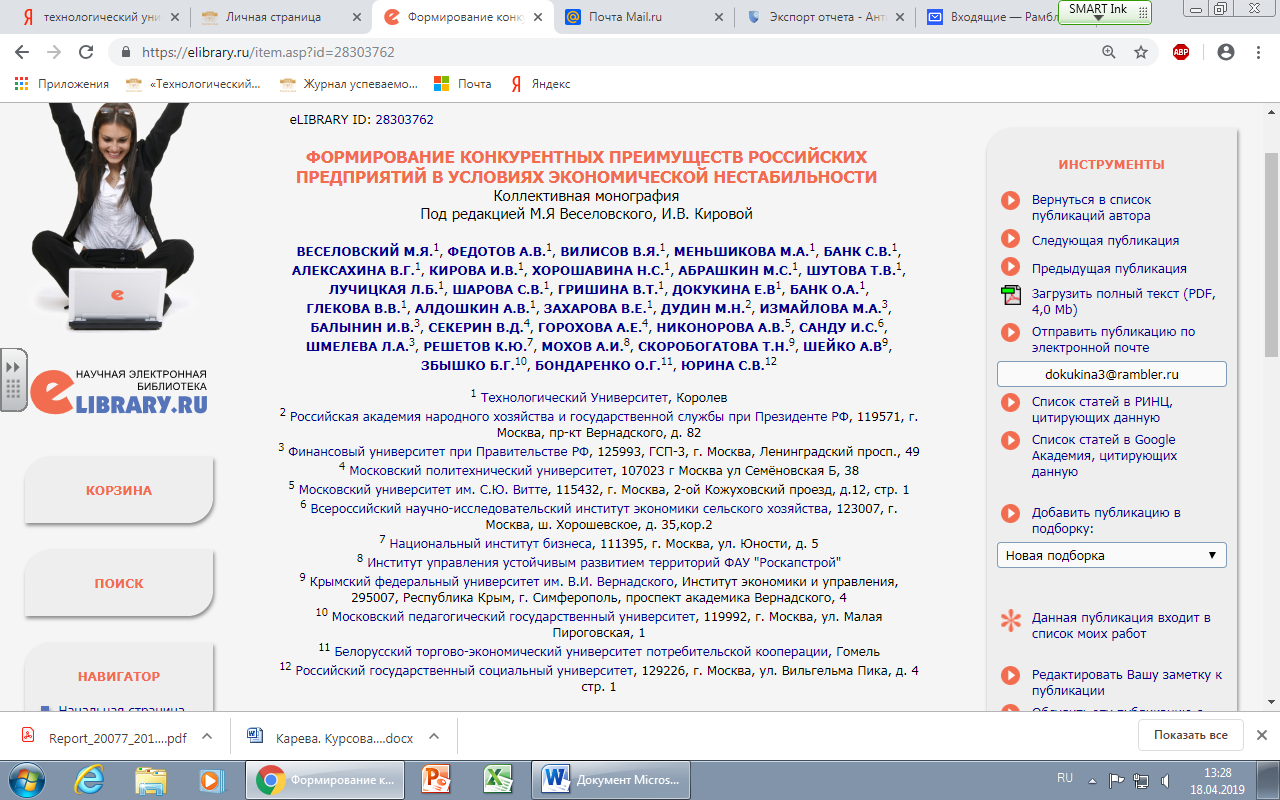Open the «Технологический... bookmark
This screenshot has width=1280, height=800.
tap(193, 84)
